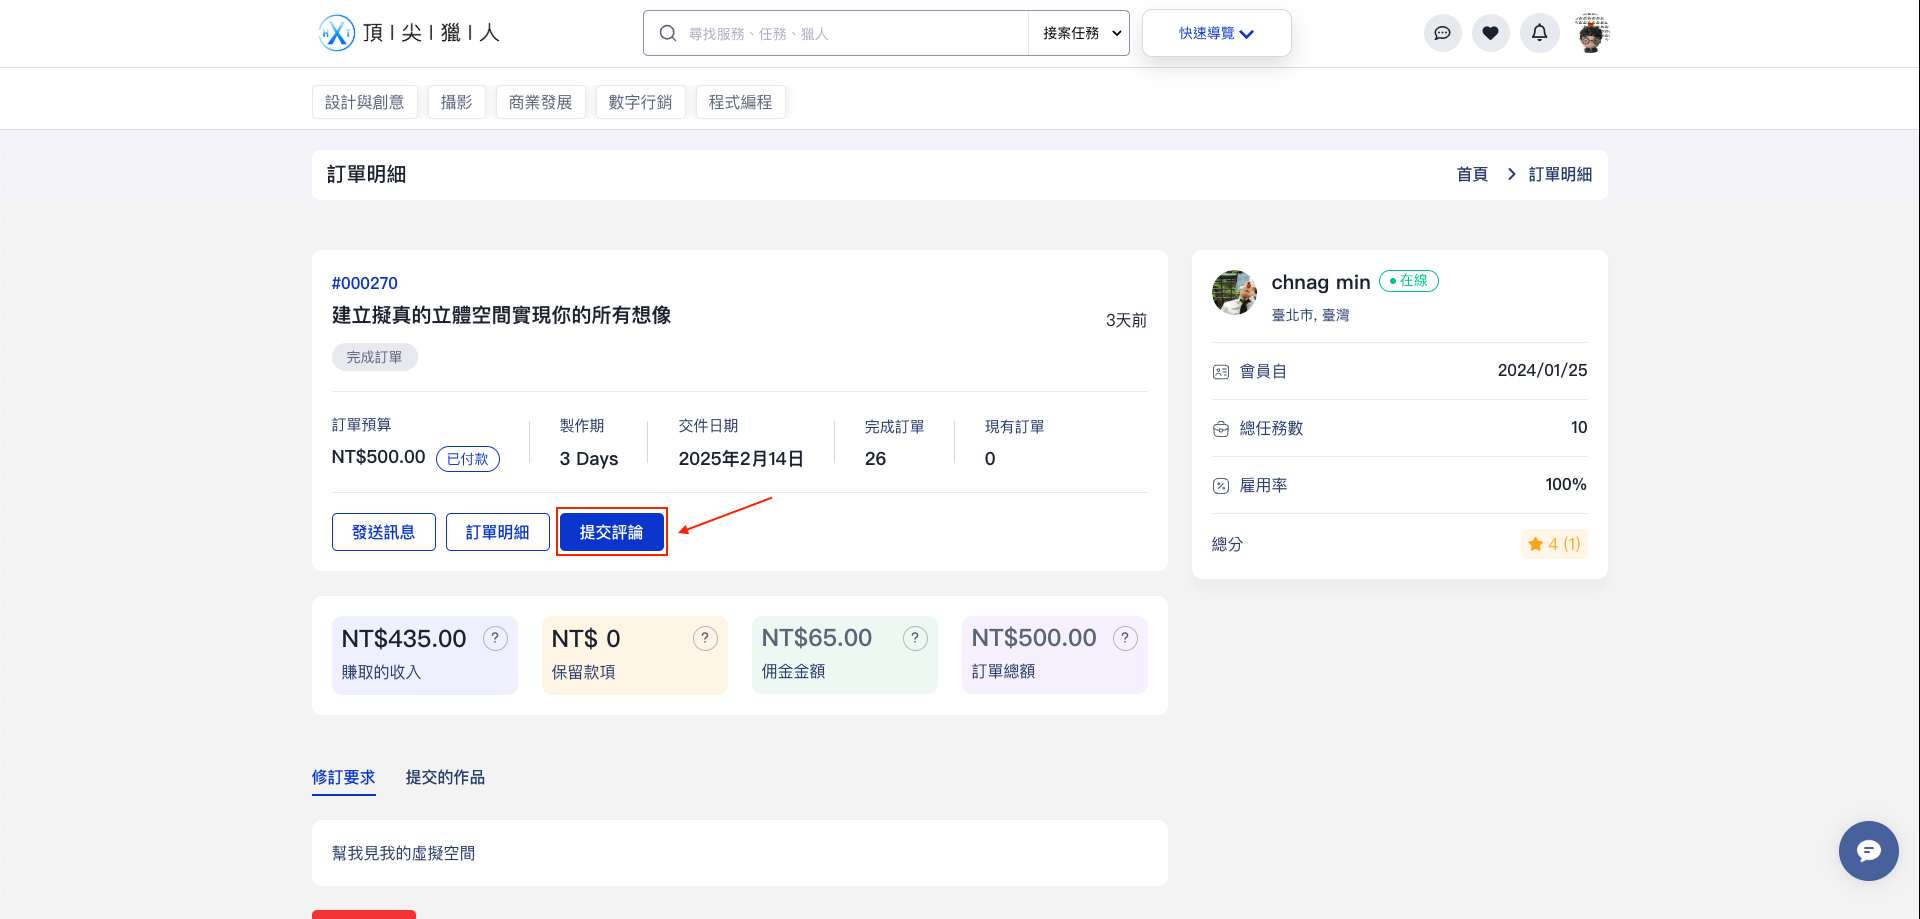Click the heart favorites icon

point(1491,32)
